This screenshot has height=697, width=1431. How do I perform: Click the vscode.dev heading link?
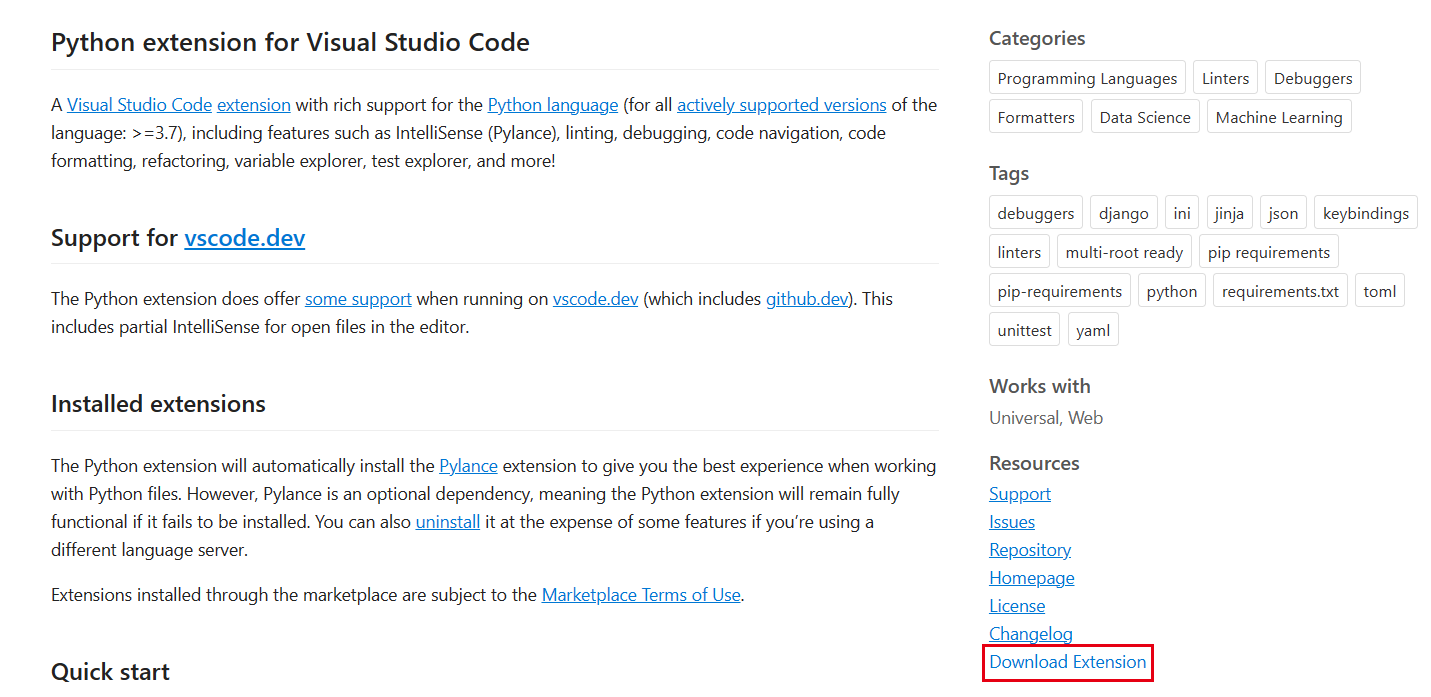(x=244, y=238)
